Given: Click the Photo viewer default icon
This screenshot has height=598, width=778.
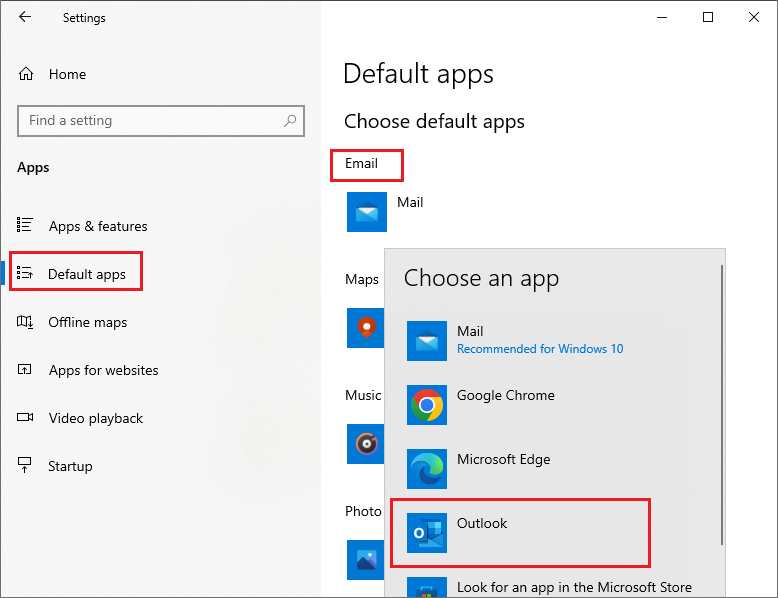Looking at the screenshot, I should pyautogui.click(x=366, y=560).
